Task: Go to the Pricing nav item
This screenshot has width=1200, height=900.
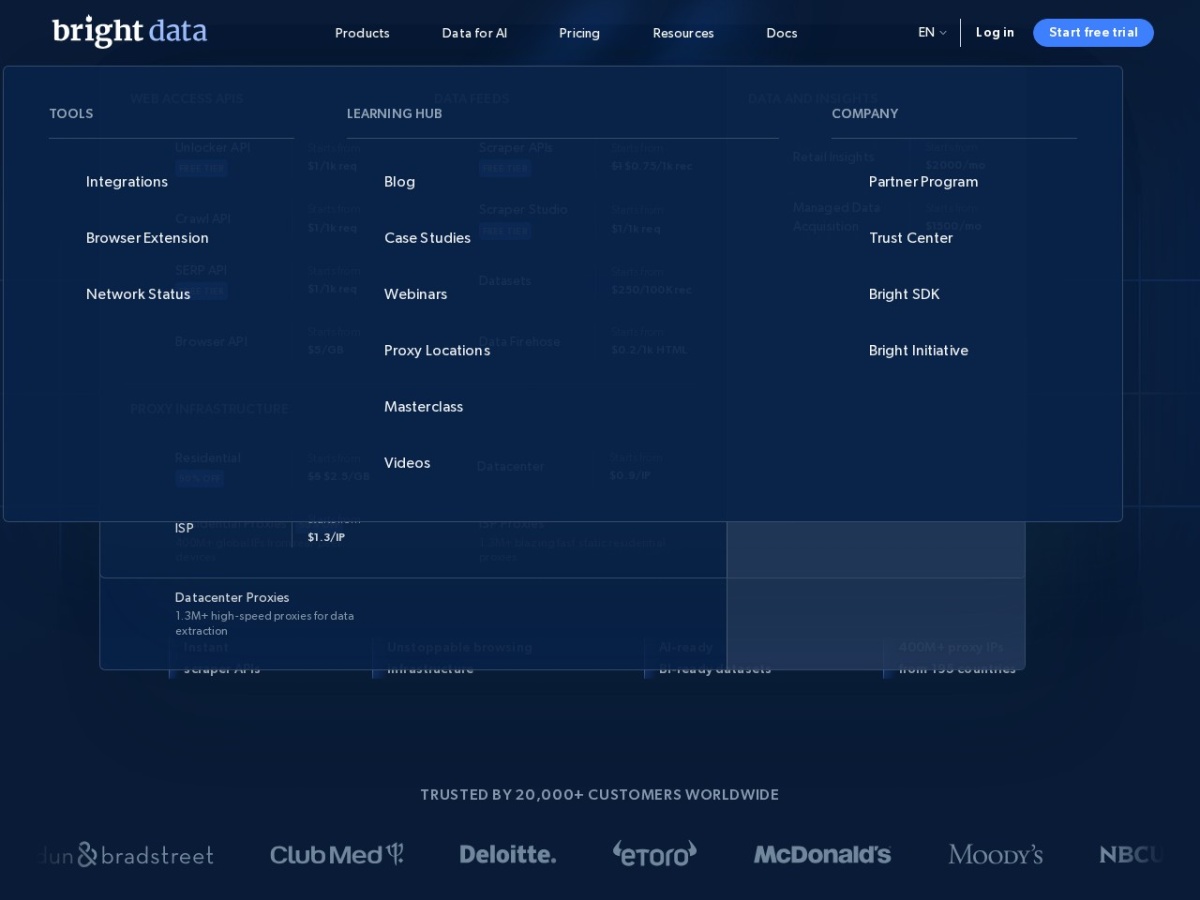Action: pos(579,33)
